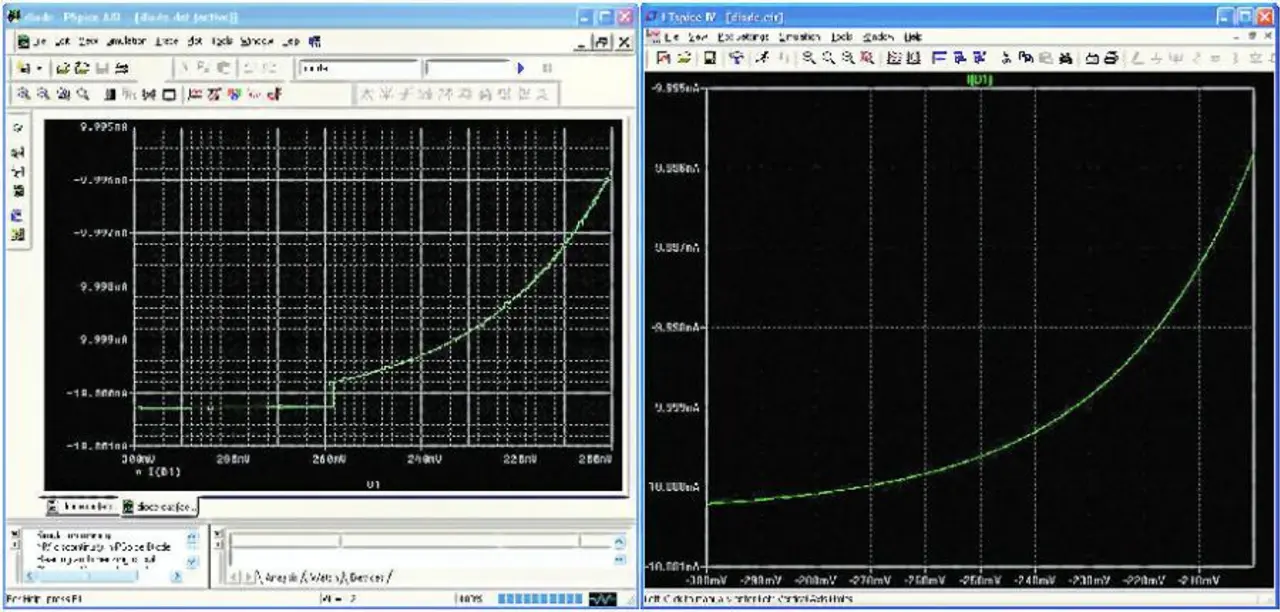
Task: Open the Simulate menu in LTspice
Action: point(799,37)
